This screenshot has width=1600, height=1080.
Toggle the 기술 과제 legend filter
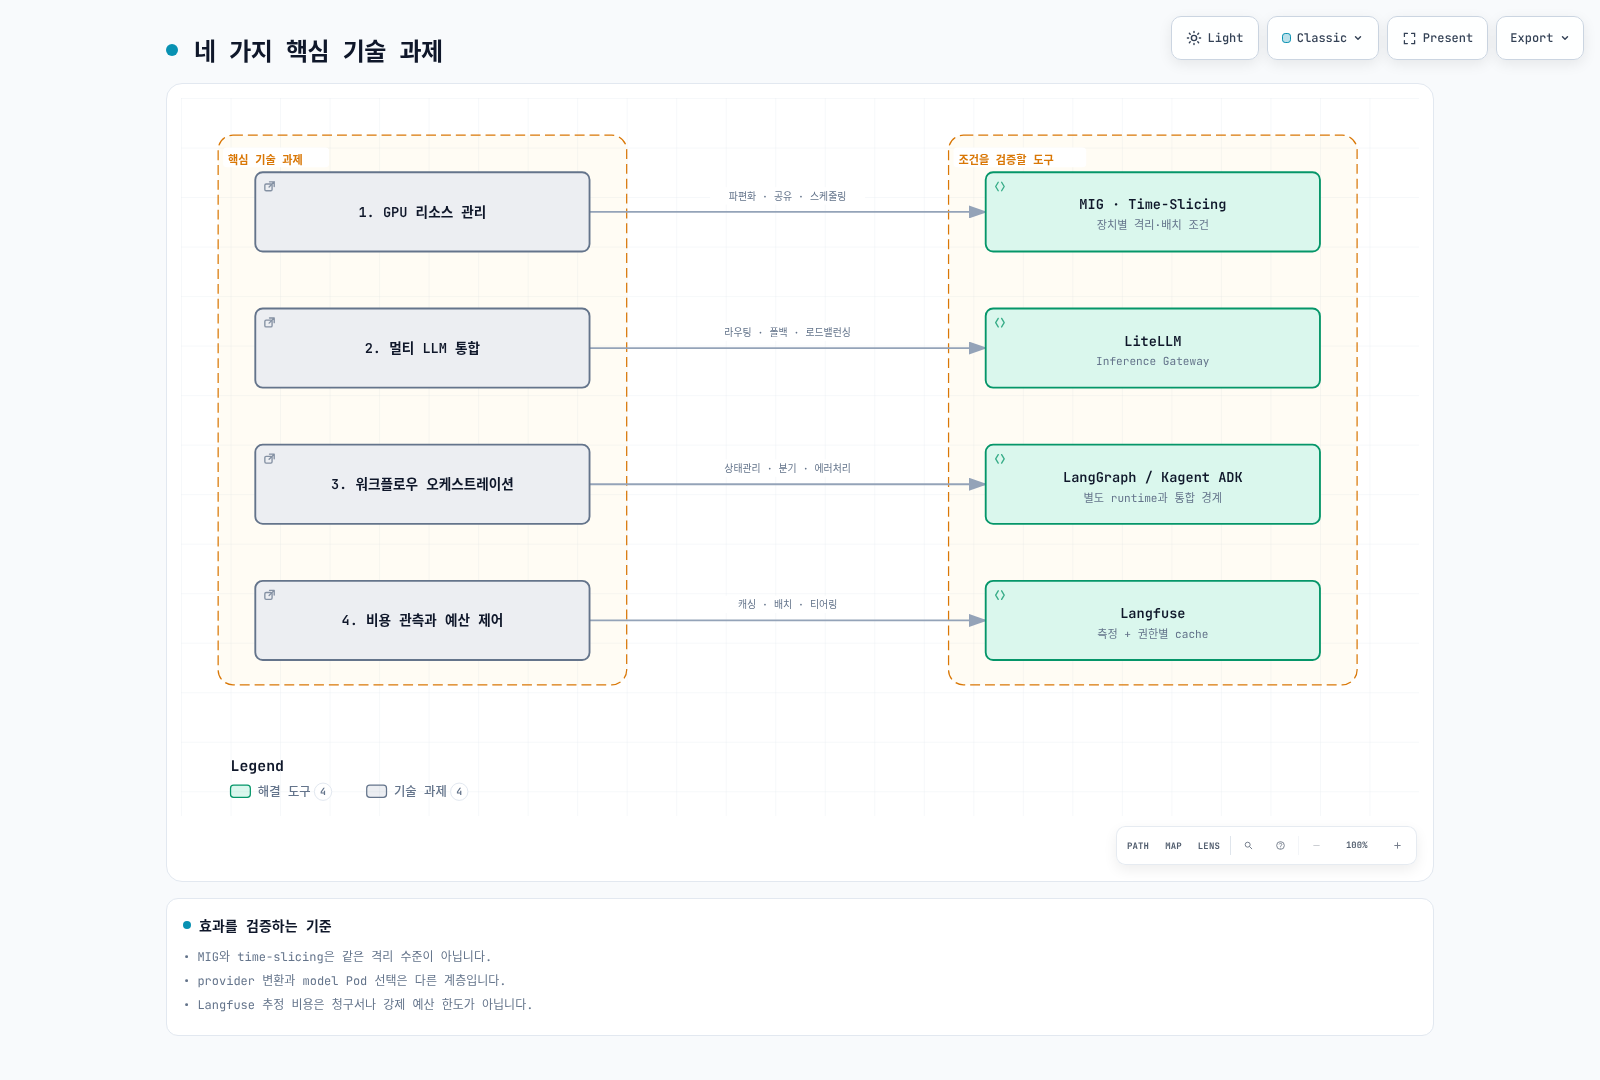[417, 791]
